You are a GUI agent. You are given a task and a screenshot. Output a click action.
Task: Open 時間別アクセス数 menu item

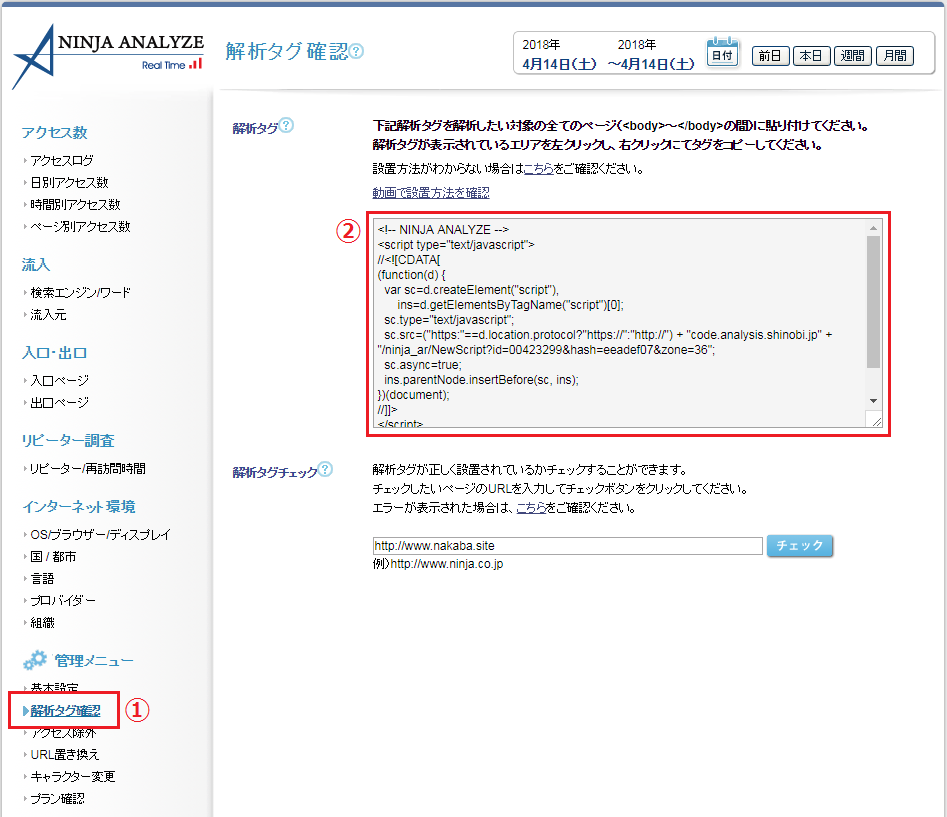75,205
